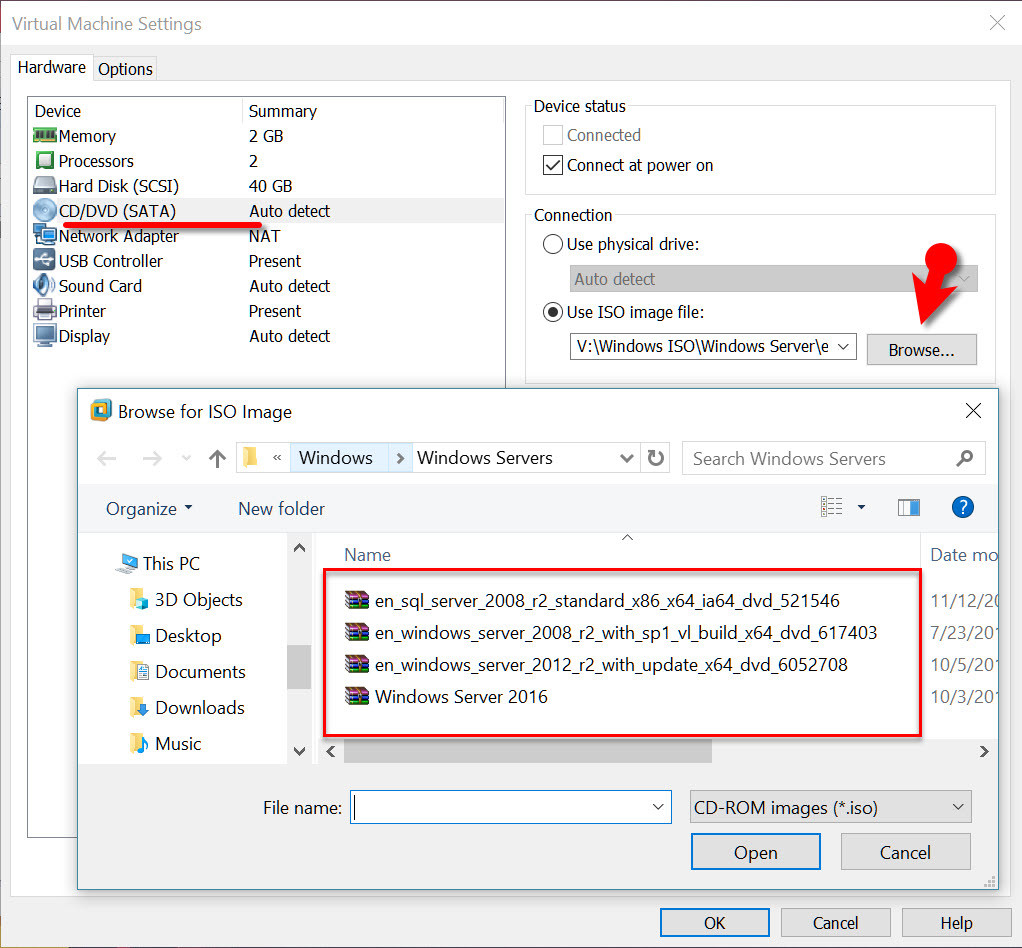This screenshot has height=948, width=1022.
Task: Click en_sql_server_2008 archive file icon
Action: pyautogui.click(x=357, y=600)
